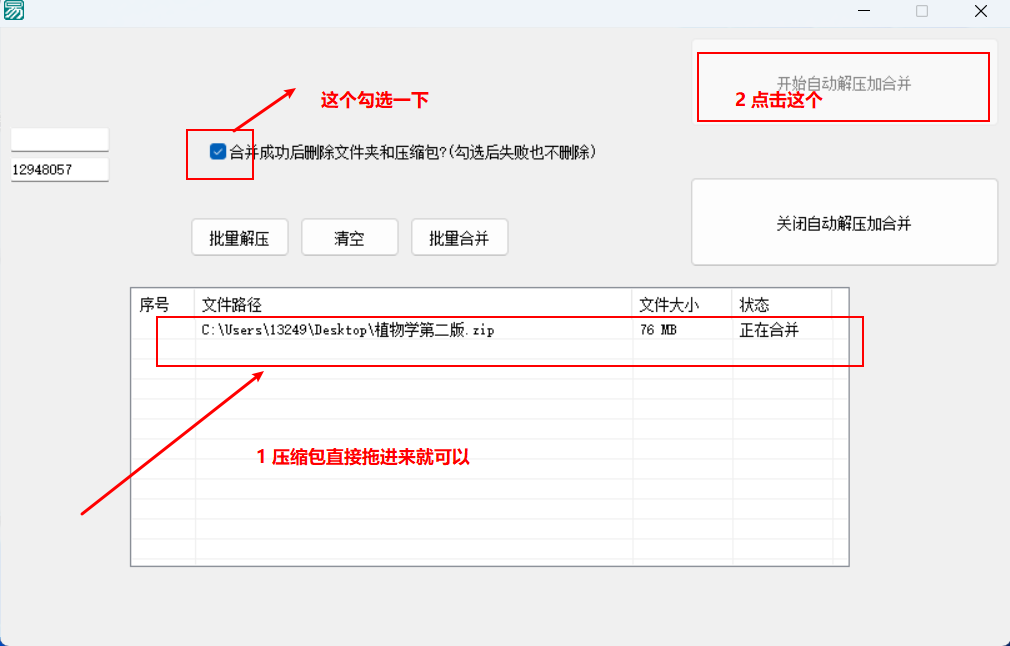Image resolution: width=1010 pixels, height=646 pixels.
Task: Click the 文件路径 column header
Action: (231, 303)
